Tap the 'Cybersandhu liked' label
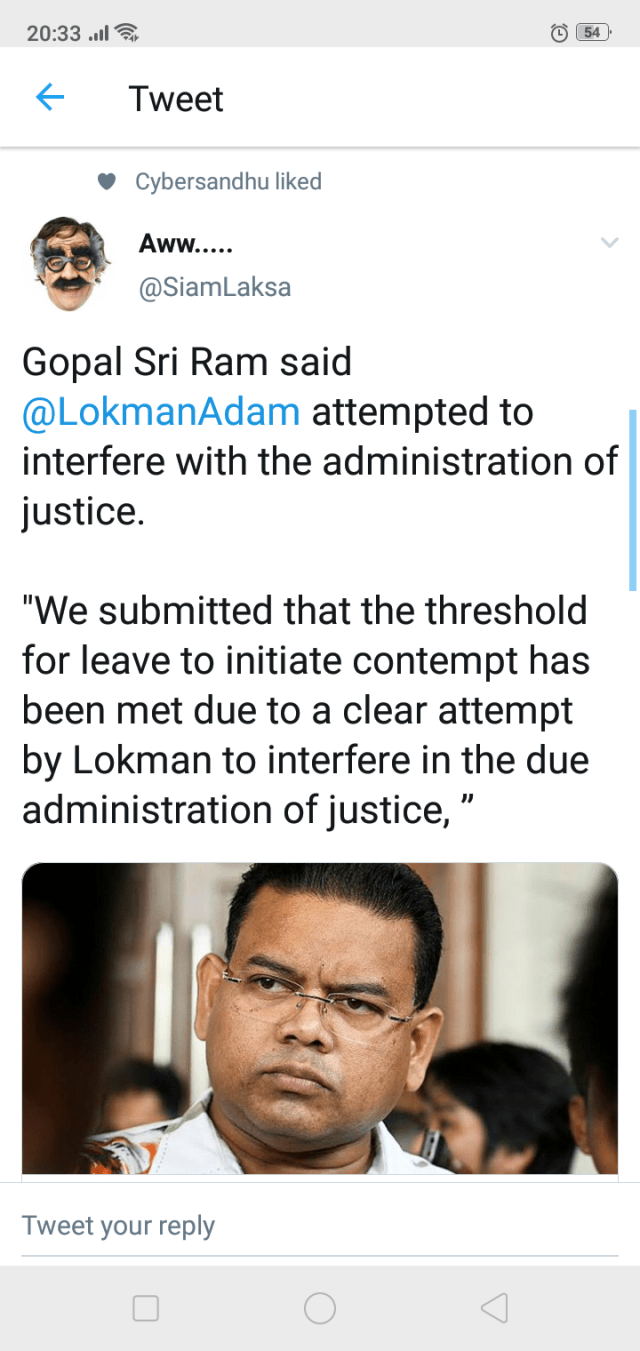 [x=228, y=182]
